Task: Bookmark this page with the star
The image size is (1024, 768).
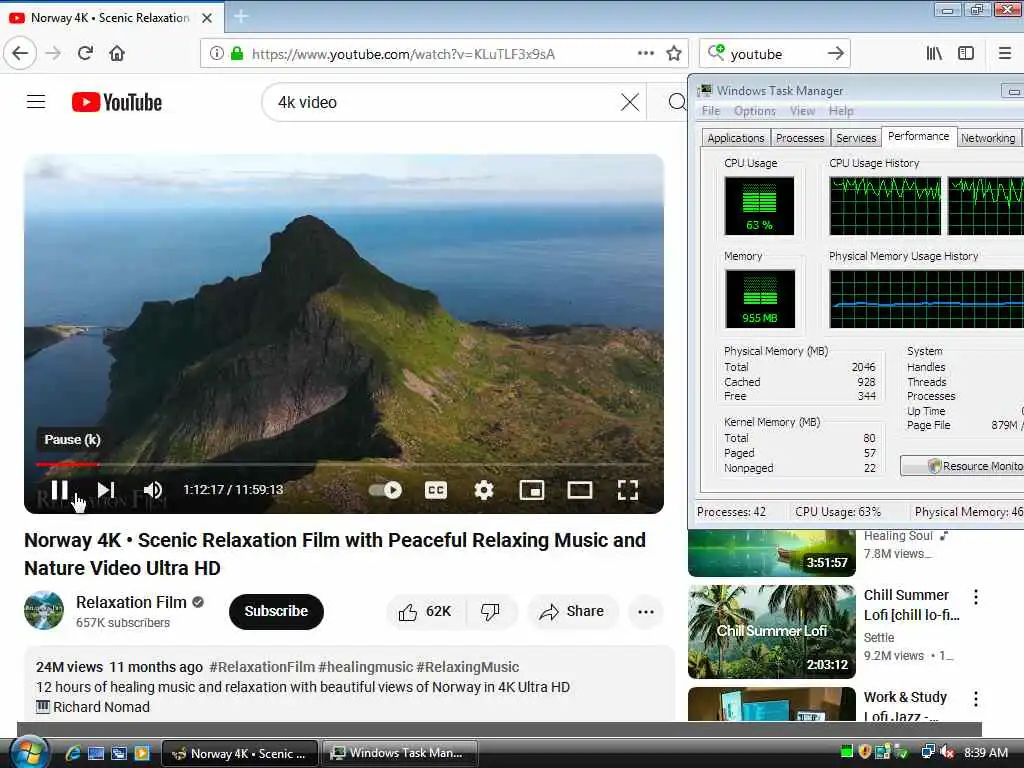Action: [674, 53]
